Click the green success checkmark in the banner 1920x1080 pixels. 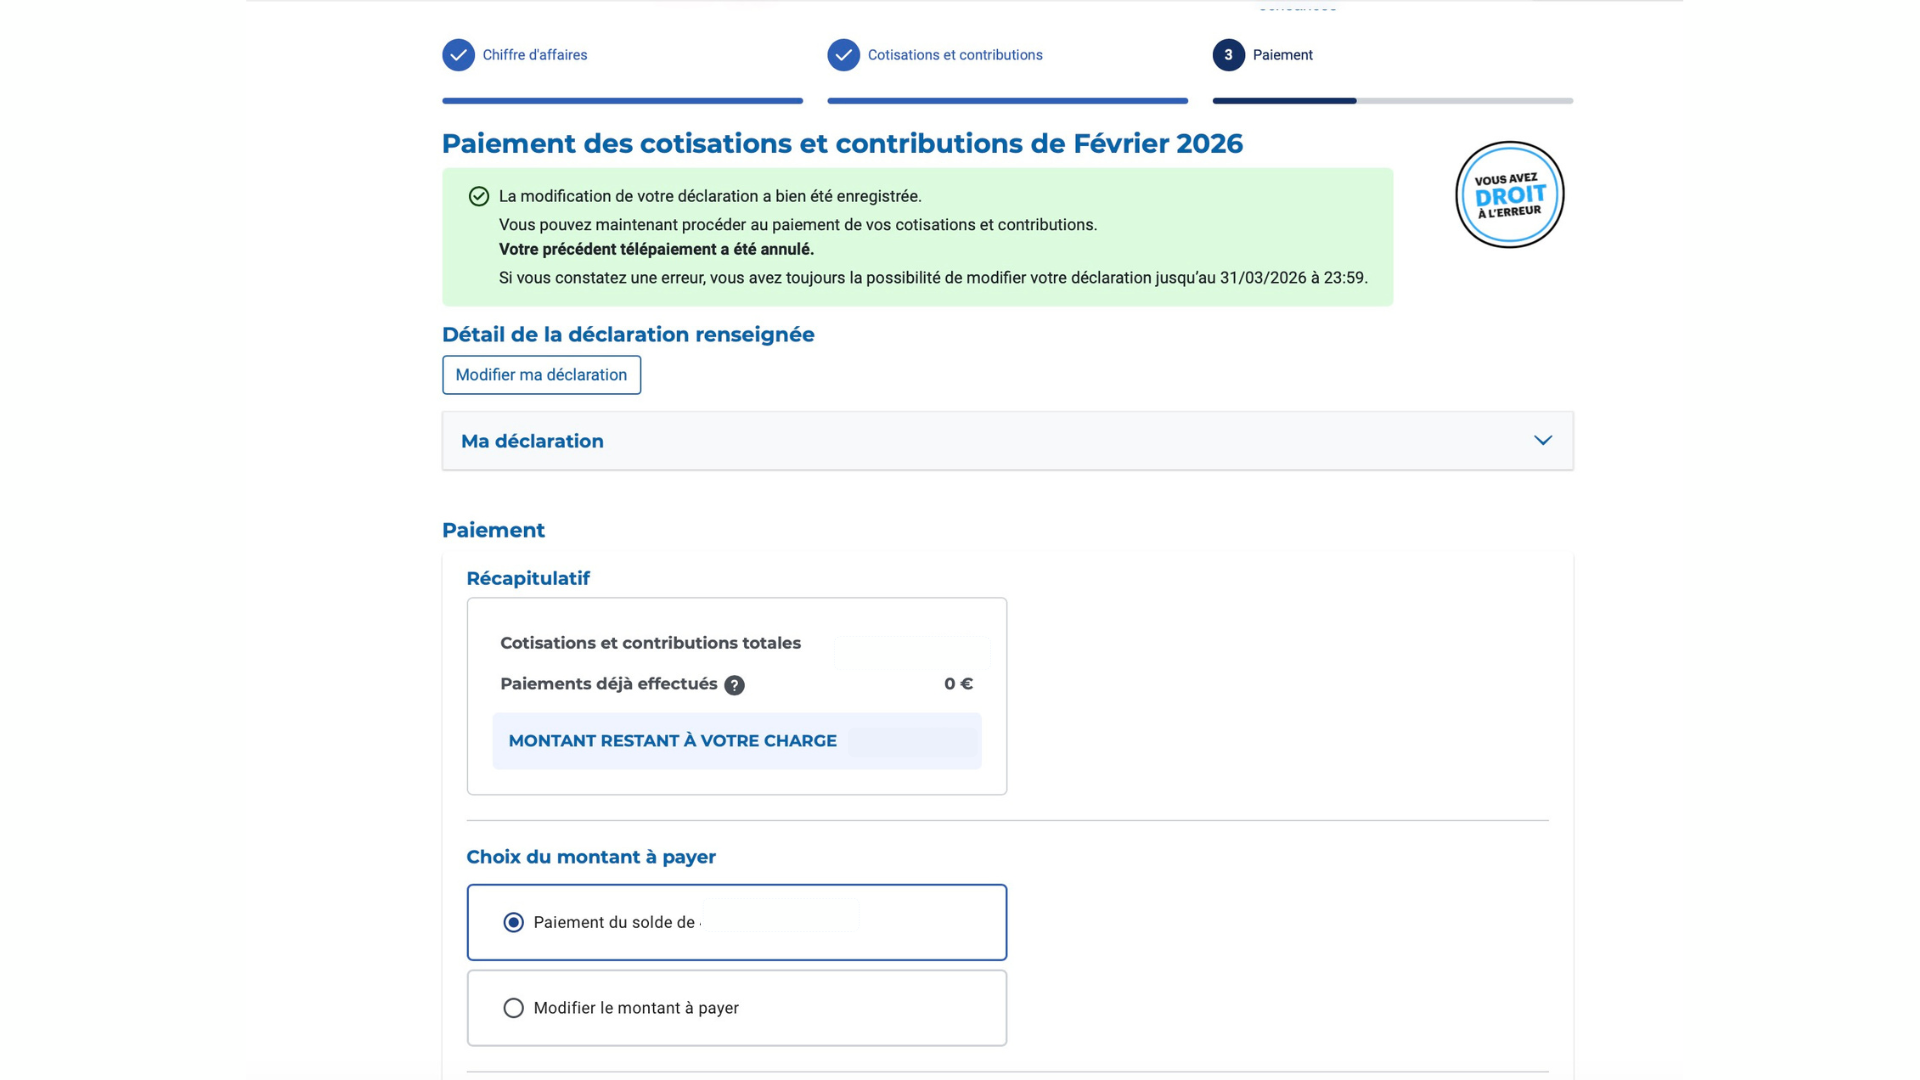pyautogui.click(x=478, y=196)
